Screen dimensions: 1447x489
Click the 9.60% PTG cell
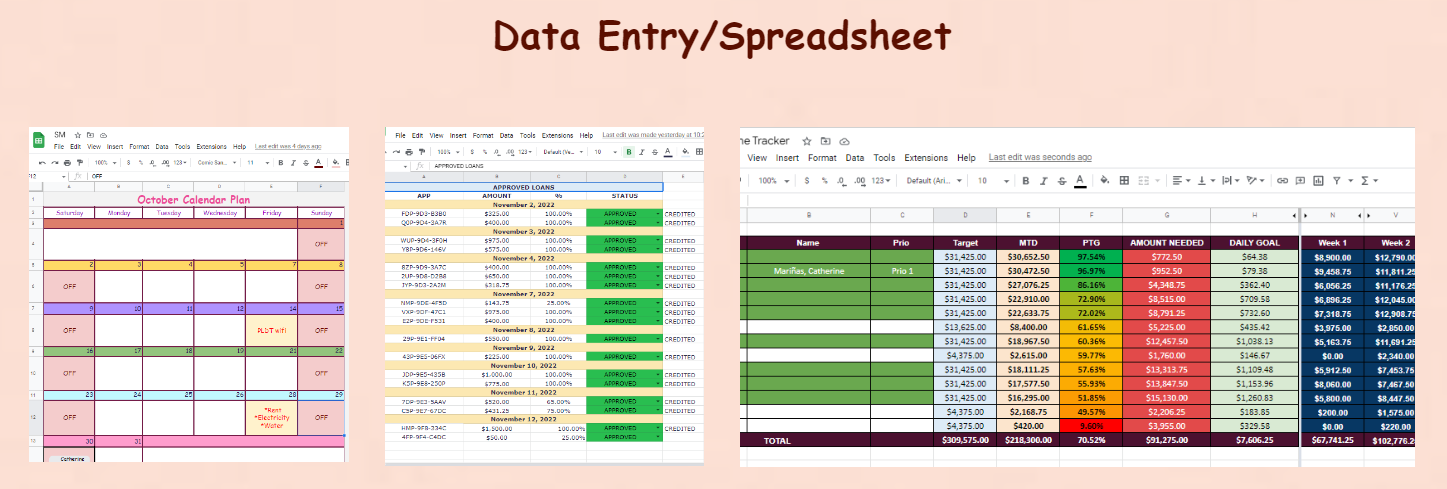pyautogui.click(x=1090, y=425)
